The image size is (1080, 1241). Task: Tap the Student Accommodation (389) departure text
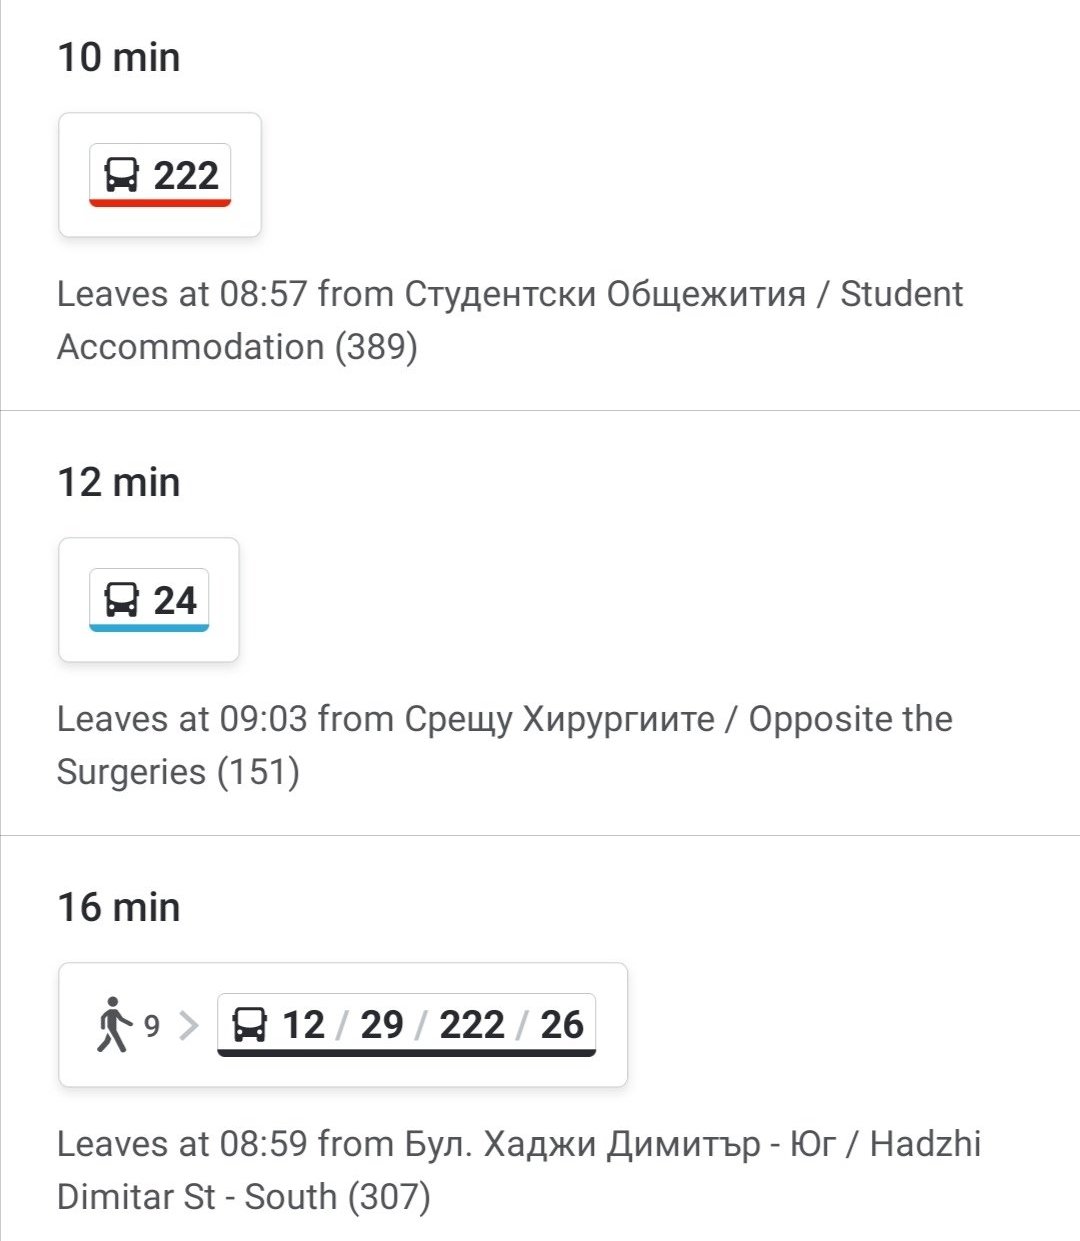coord(510,320)
